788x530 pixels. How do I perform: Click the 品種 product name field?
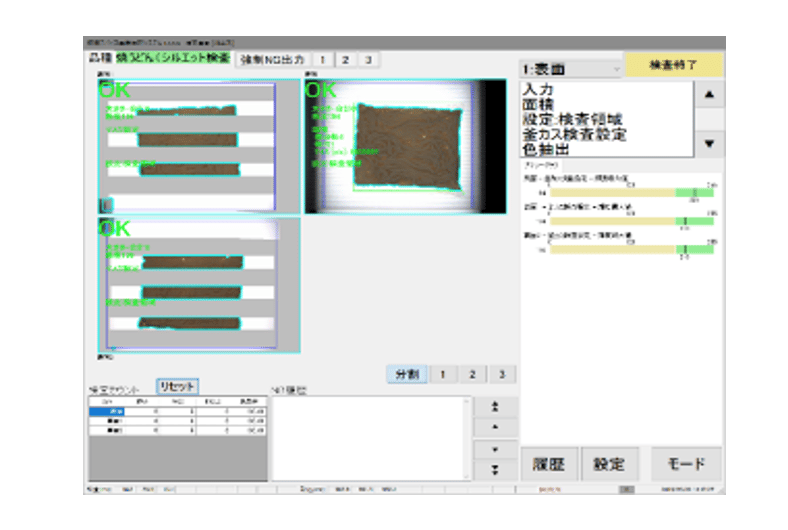coord(173,58)
